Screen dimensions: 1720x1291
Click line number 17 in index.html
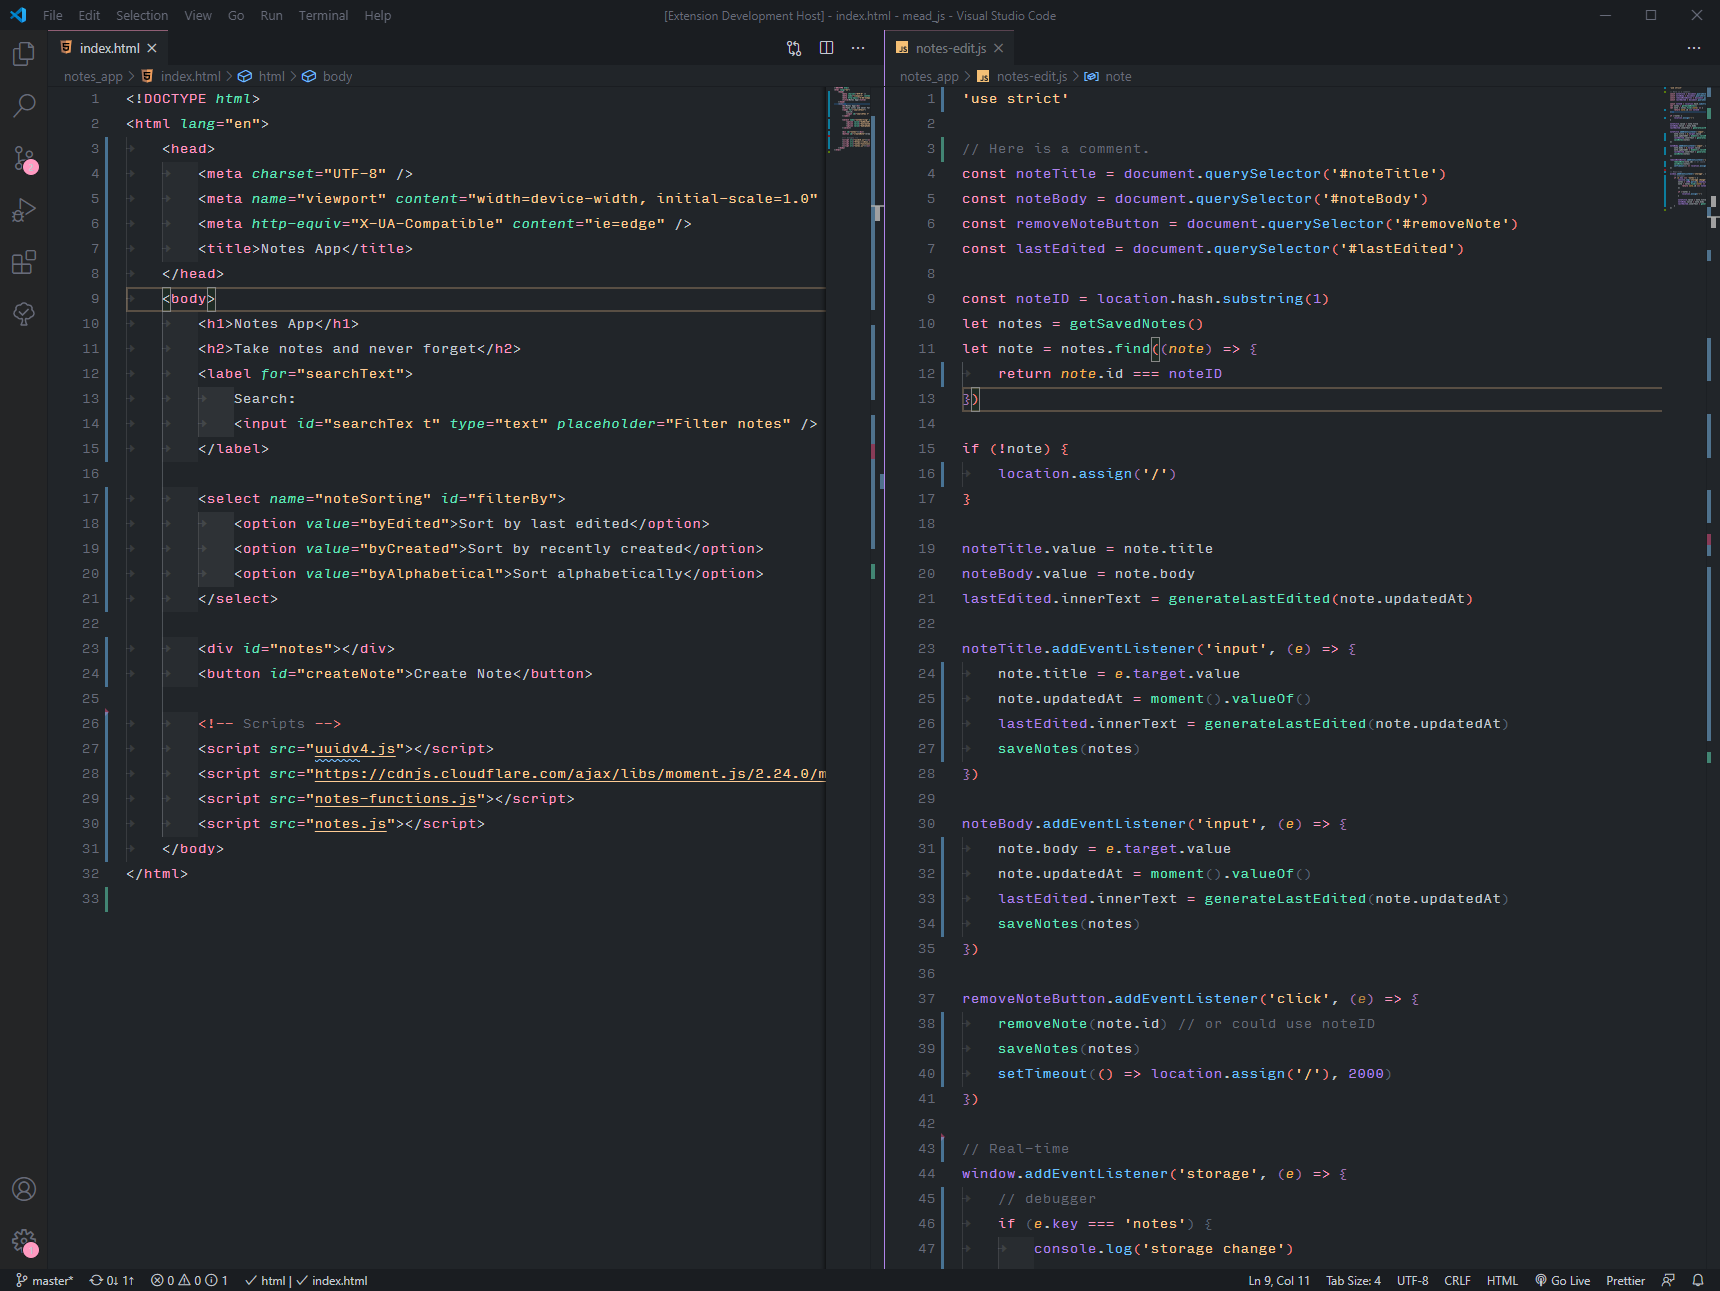pyautogui.click(x=90, y=499)
